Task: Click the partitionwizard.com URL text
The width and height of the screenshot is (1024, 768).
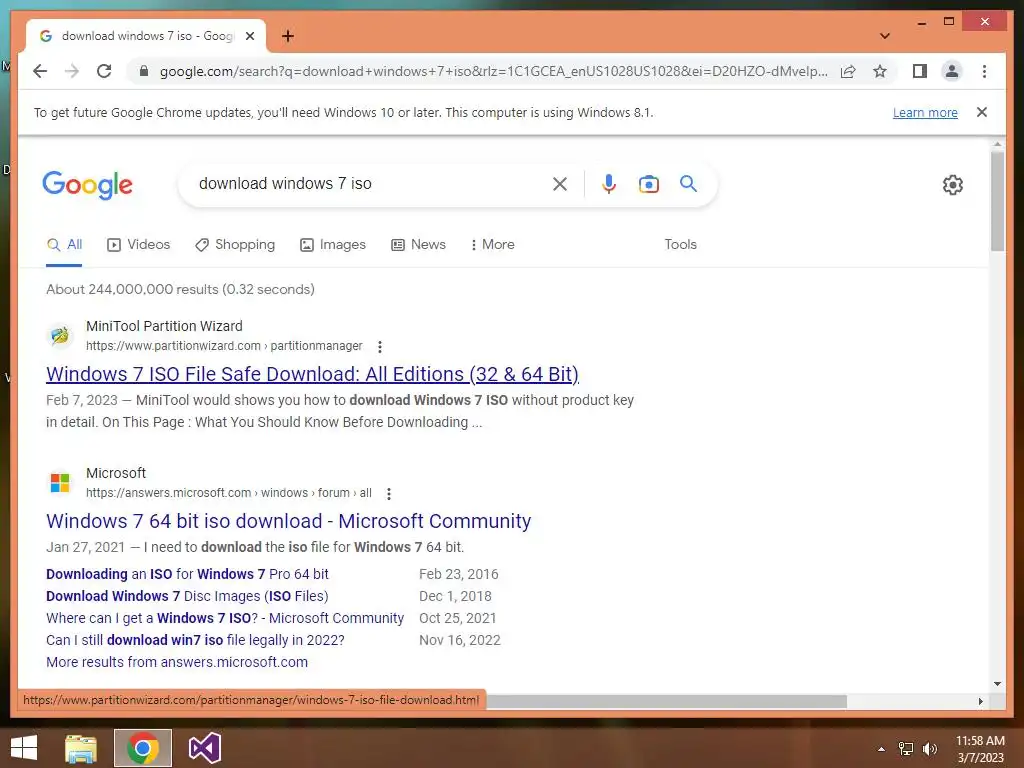Action: pos(224,345)
